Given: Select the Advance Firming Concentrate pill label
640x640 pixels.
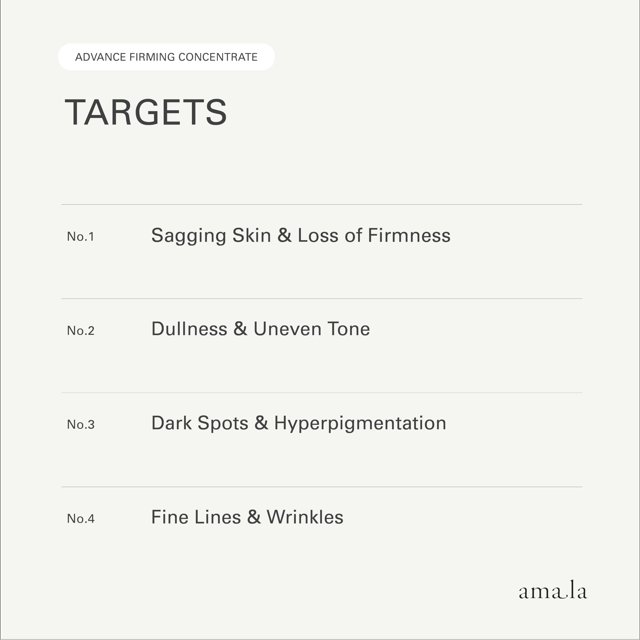Looking at the screenshot, I should (167, 57).
